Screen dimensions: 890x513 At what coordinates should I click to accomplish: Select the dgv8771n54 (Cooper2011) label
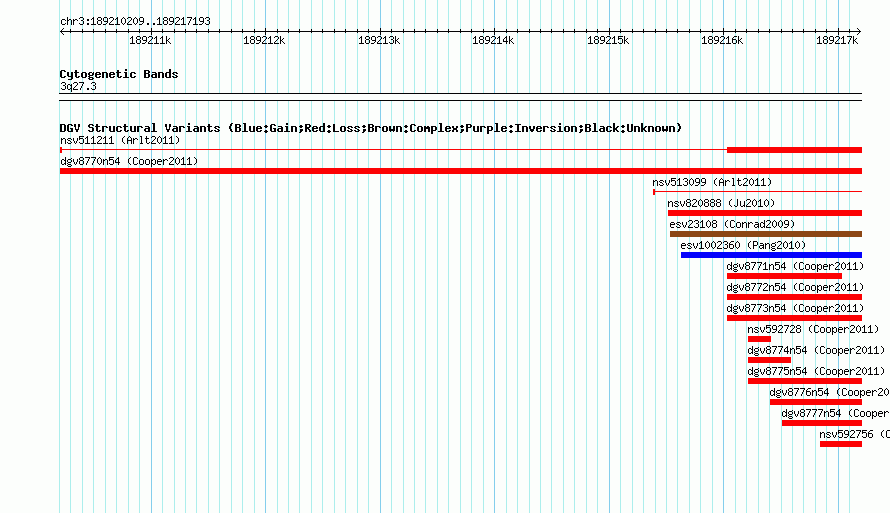795,266
